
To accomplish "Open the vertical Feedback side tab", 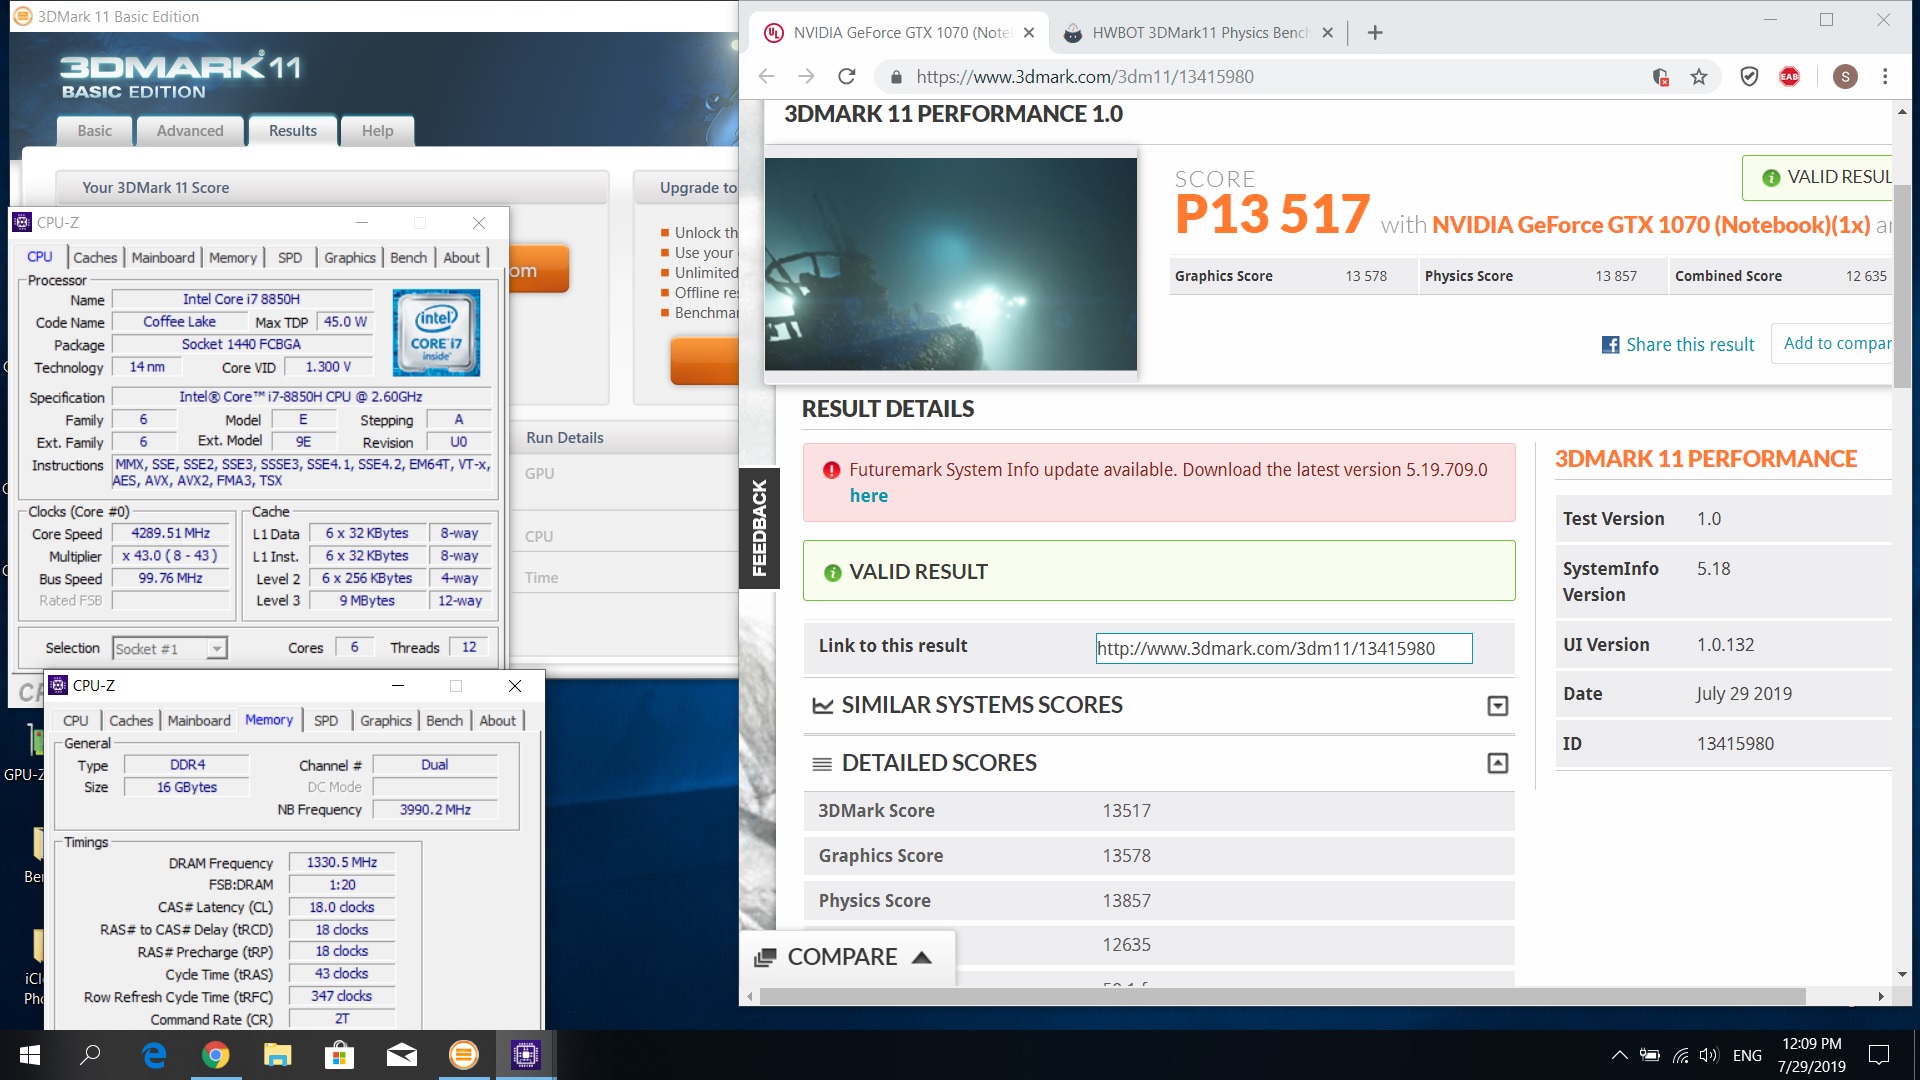I will (x=759, y=528).
